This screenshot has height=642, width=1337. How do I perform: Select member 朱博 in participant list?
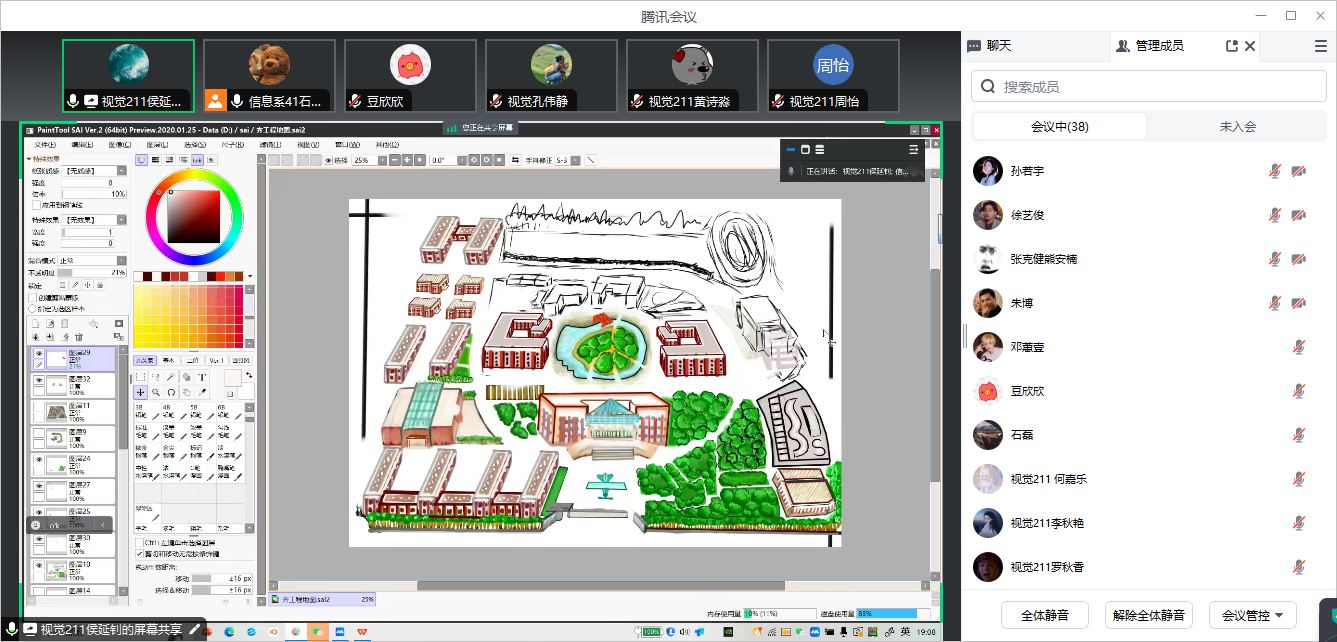[x=1022, y=303]
